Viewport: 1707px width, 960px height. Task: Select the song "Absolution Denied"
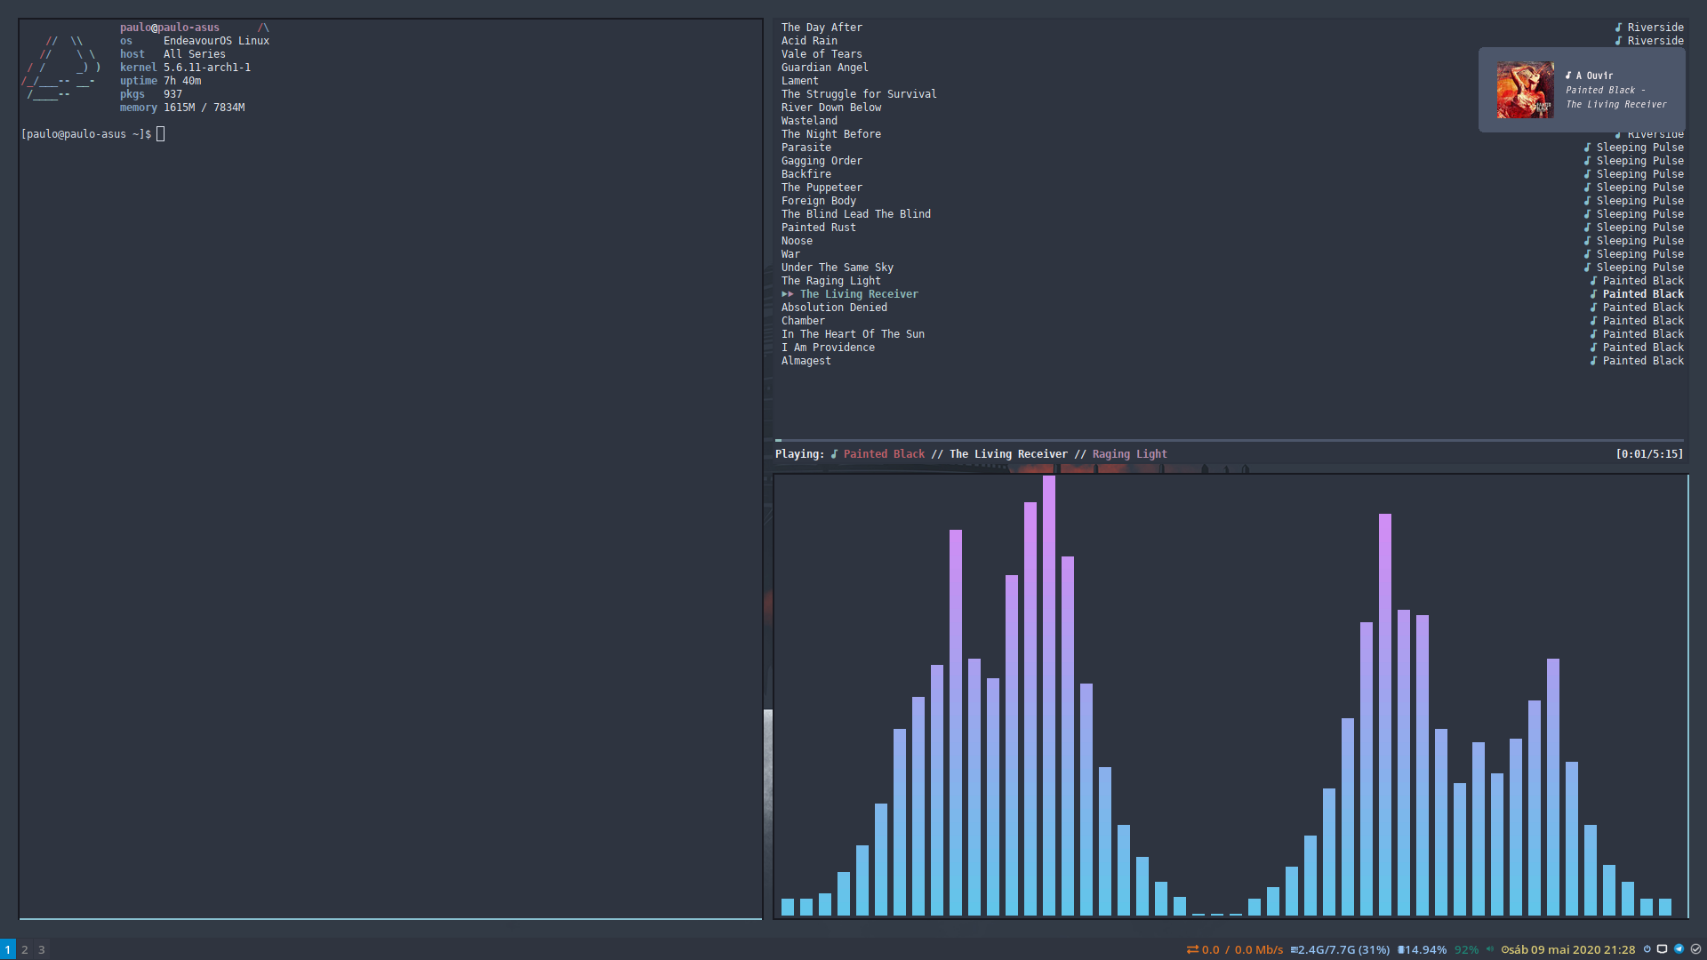coord(834,308)
